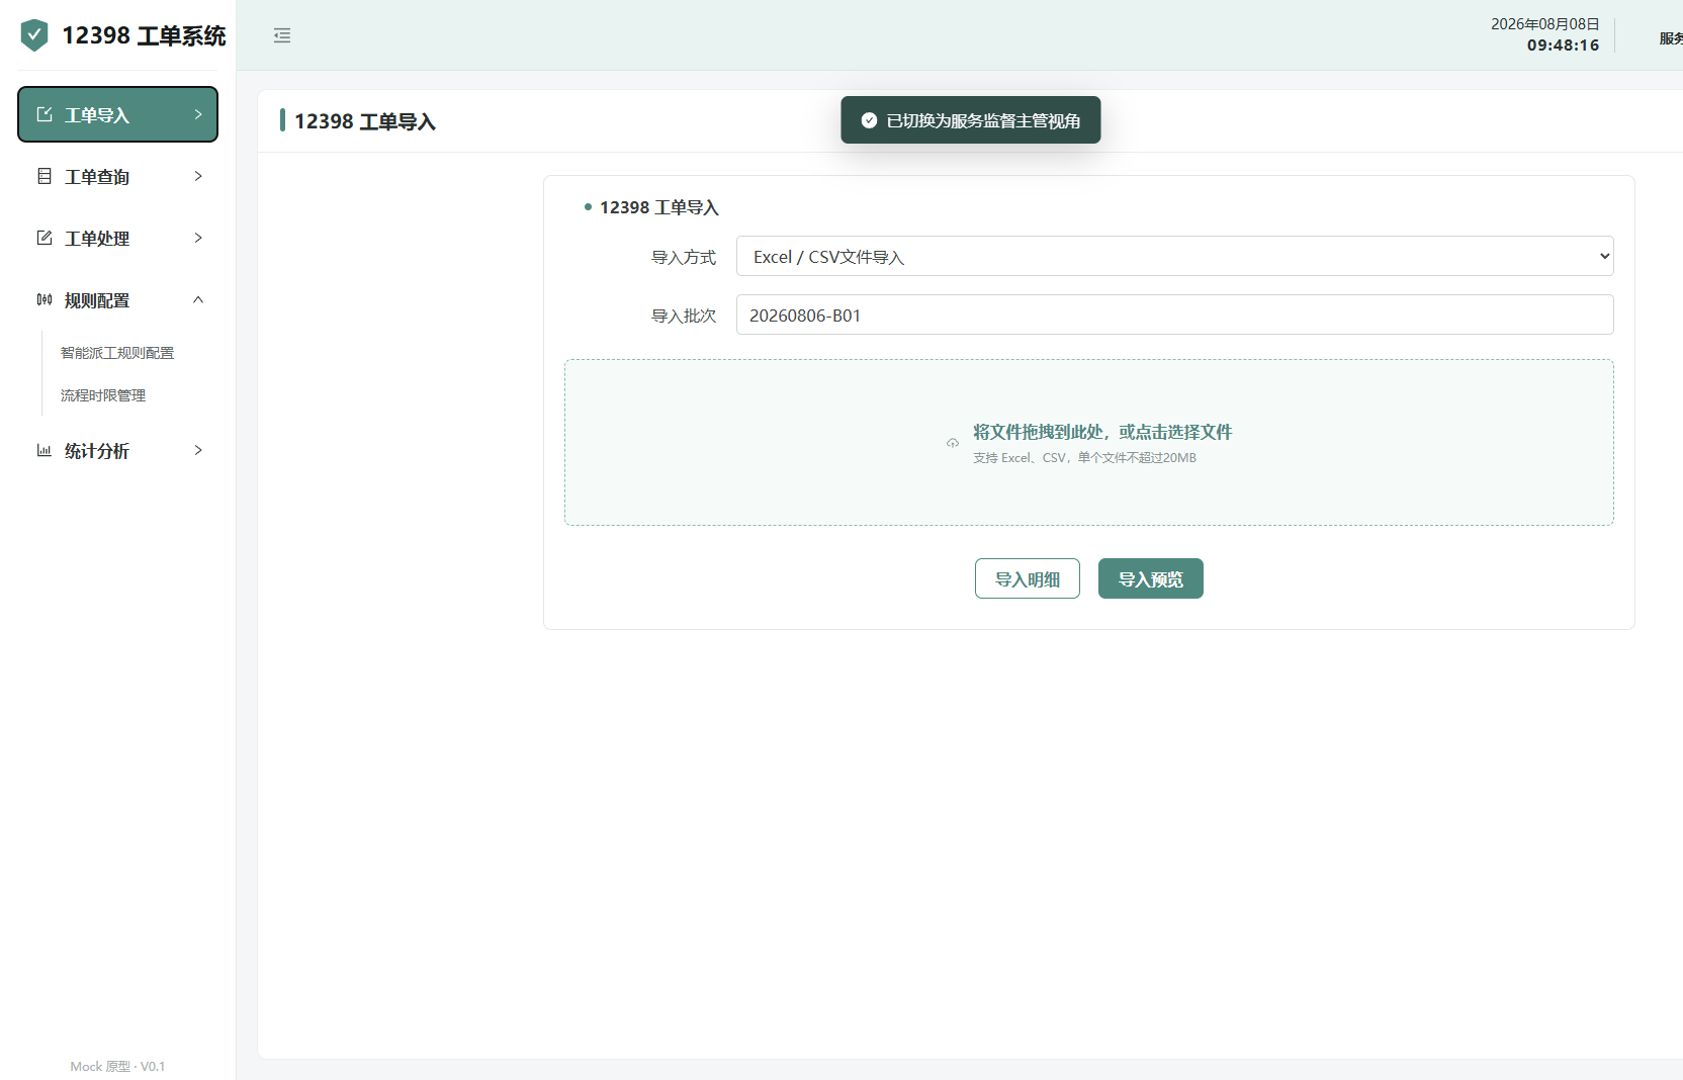The width and height of the screenshot is (1683, 1080).
Task: Expand the 统计分析 menu chevron
Action: click(x=198, y=450)
